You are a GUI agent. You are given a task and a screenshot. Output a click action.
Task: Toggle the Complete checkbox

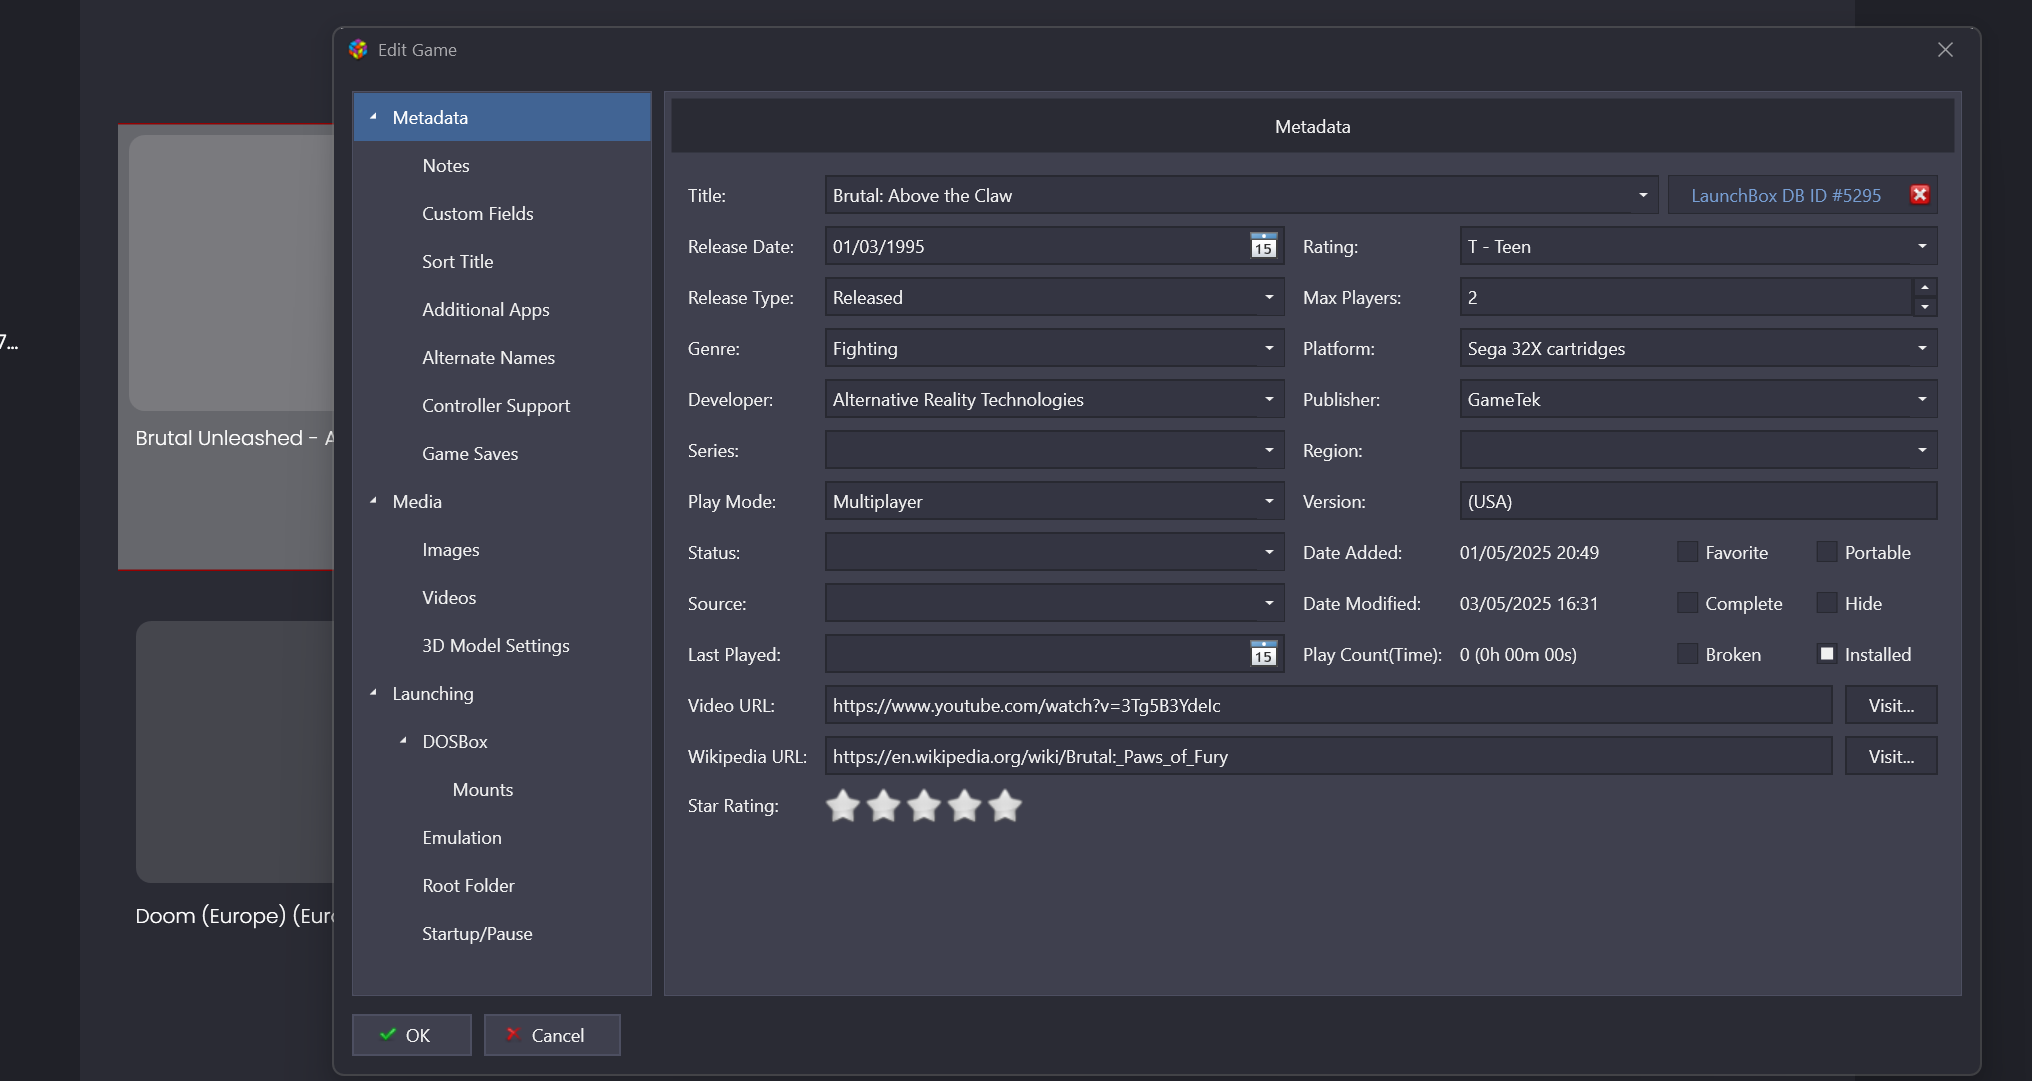pos(1688,603)
